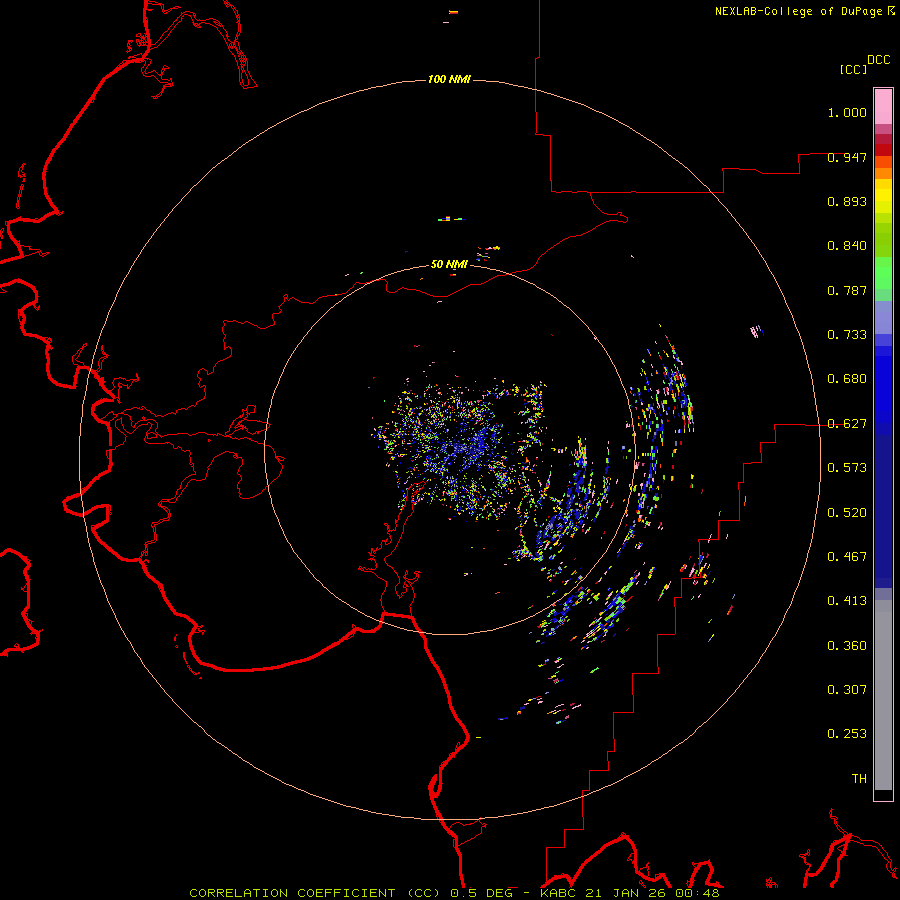Click the 0.680 color scale value

coord(847,379)
